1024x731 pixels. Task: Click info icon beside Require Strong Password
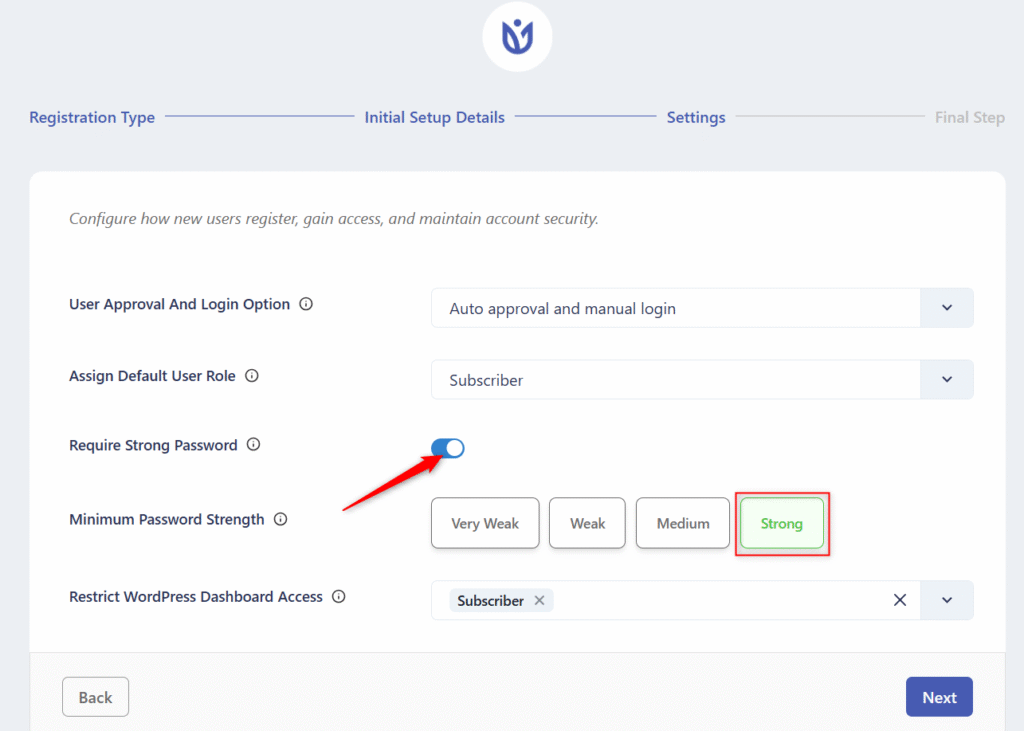[253, 445]
